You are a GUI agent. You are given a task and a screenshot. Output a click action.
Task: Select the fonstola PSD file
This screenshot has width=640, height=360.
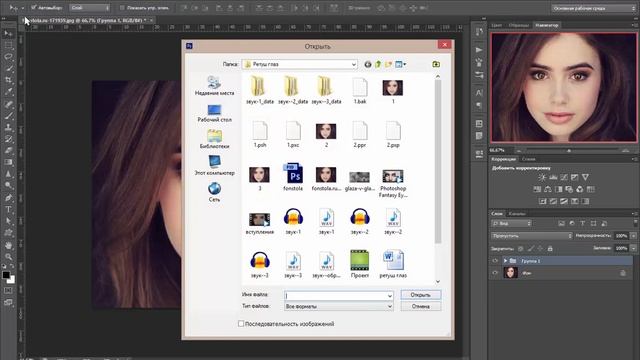(x=293, y=178)
